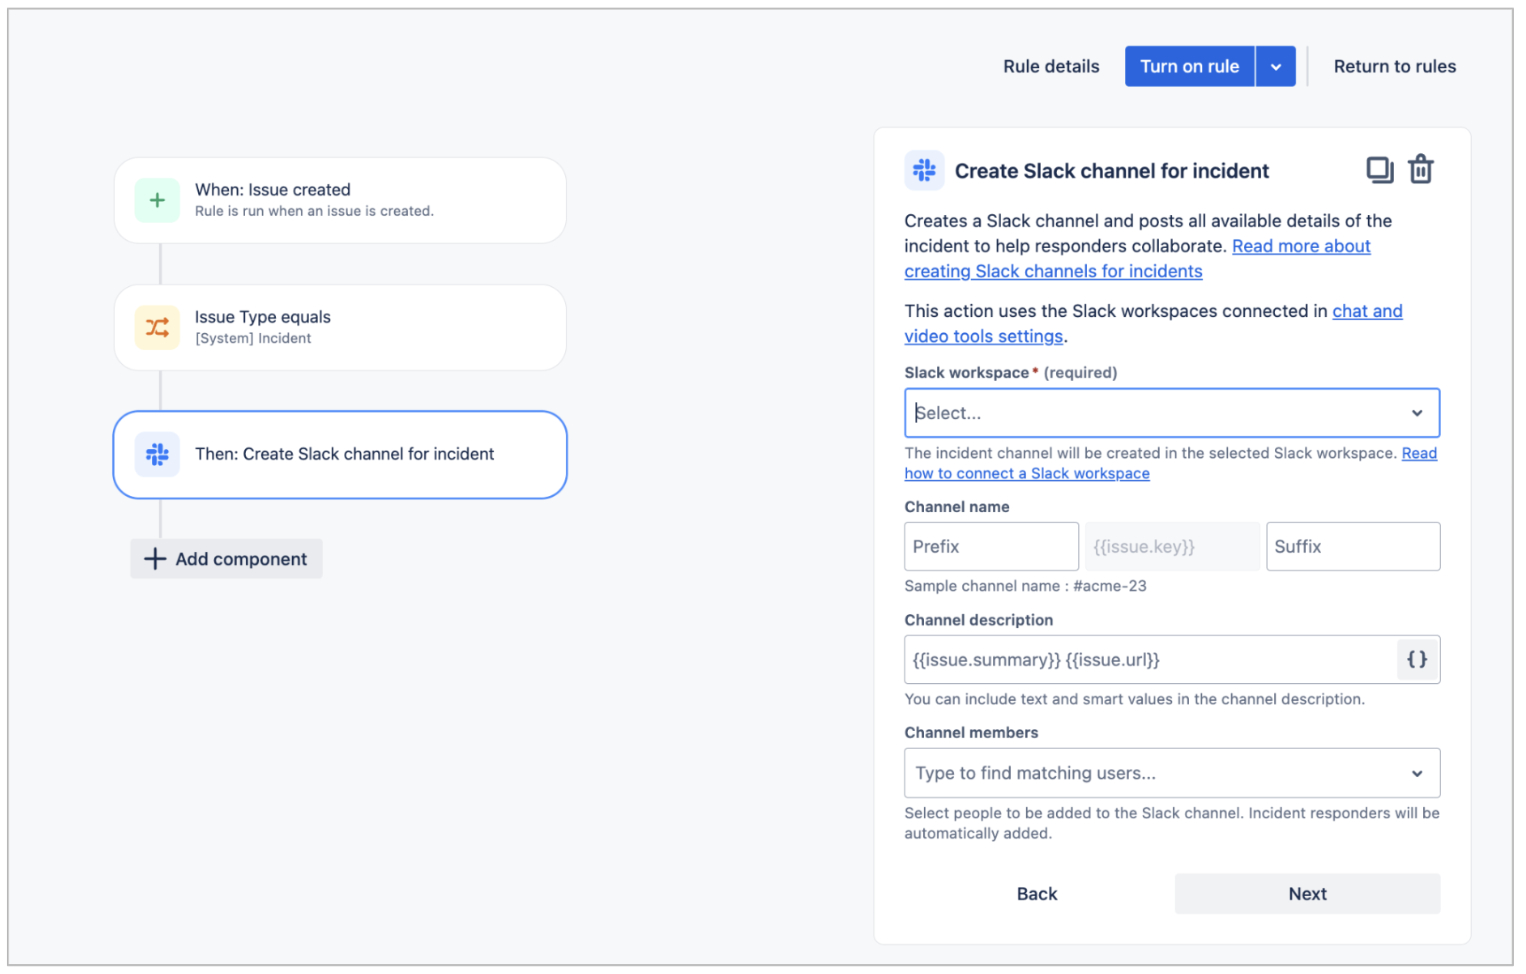Insert smart value with curly braces icon

[1417, 659]
